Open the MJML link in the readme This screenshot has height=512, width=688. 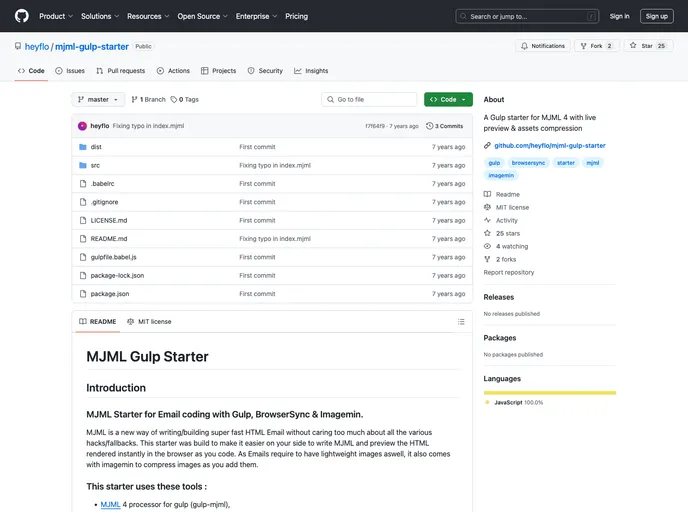[110, 505]
